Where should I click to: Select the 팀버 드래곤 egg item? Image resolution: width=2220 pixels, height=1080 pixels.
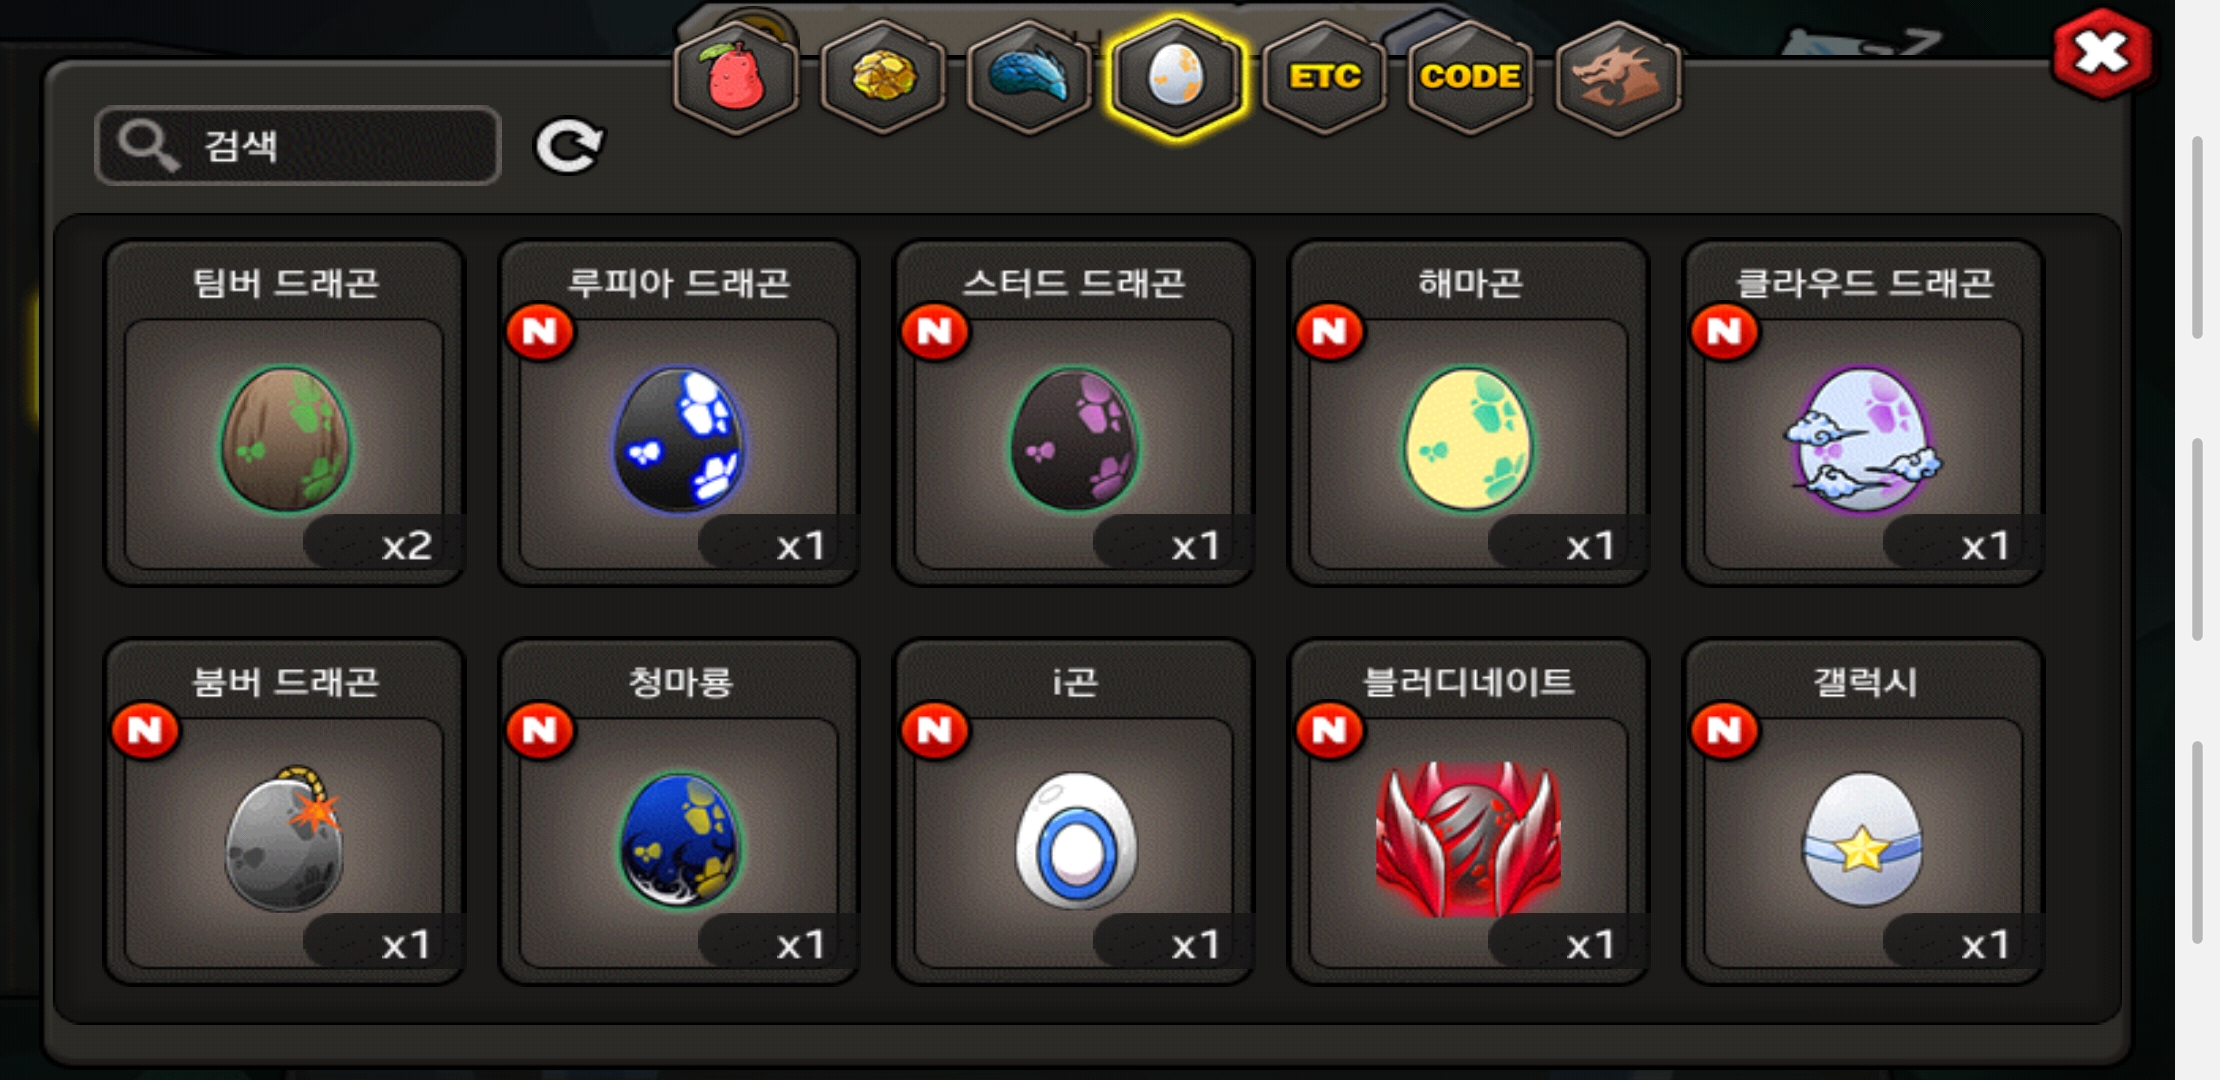(285, 413)
